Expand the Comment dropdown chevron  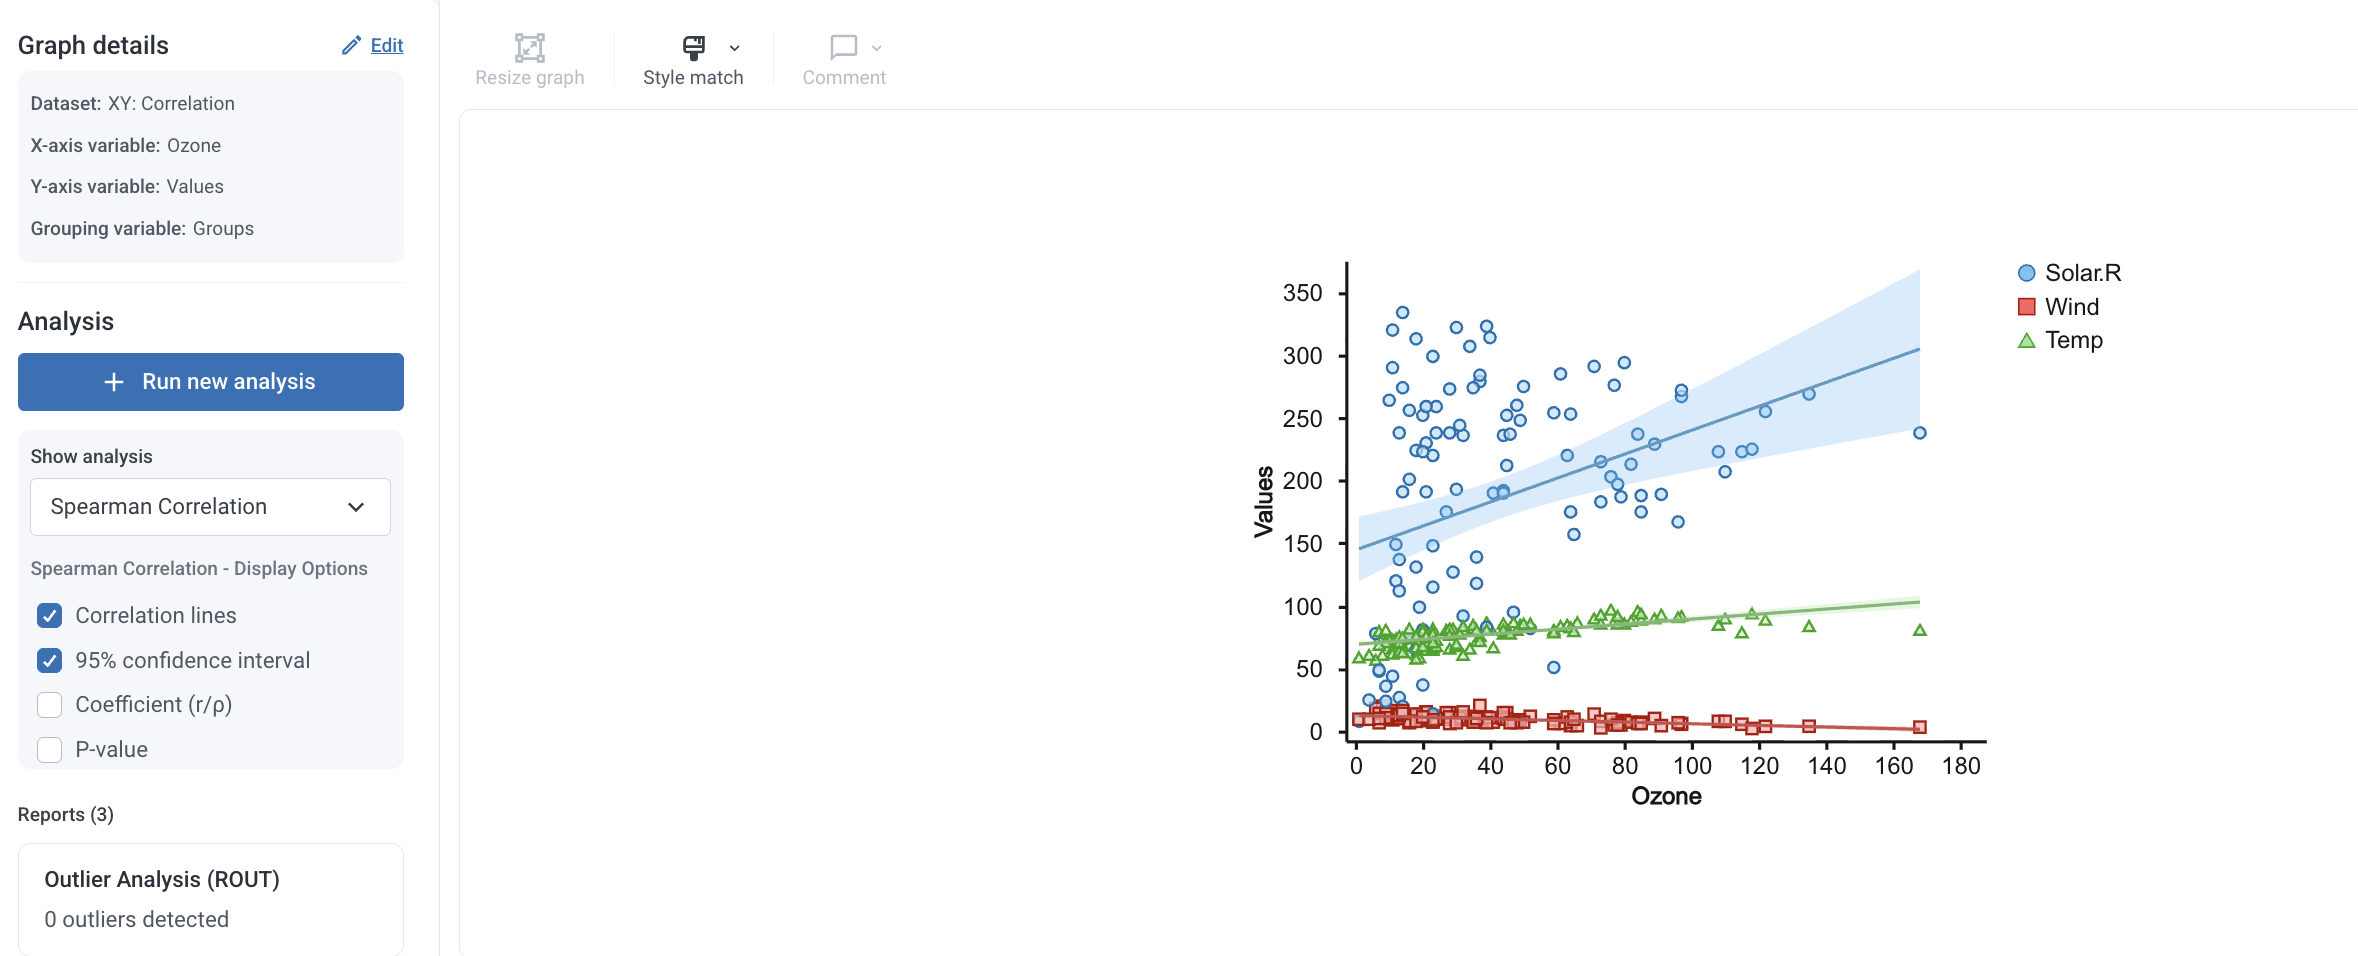[x=876, y=48]
